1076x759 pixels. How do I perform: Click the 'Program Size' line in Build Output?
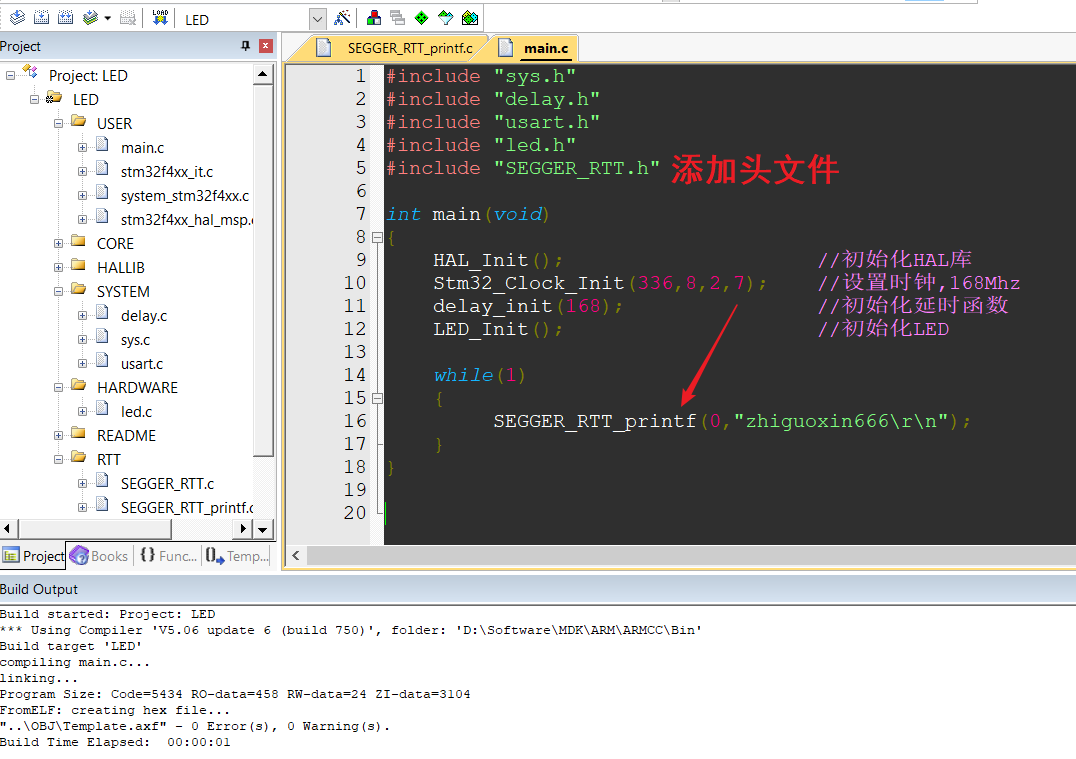tap(235, 694)
